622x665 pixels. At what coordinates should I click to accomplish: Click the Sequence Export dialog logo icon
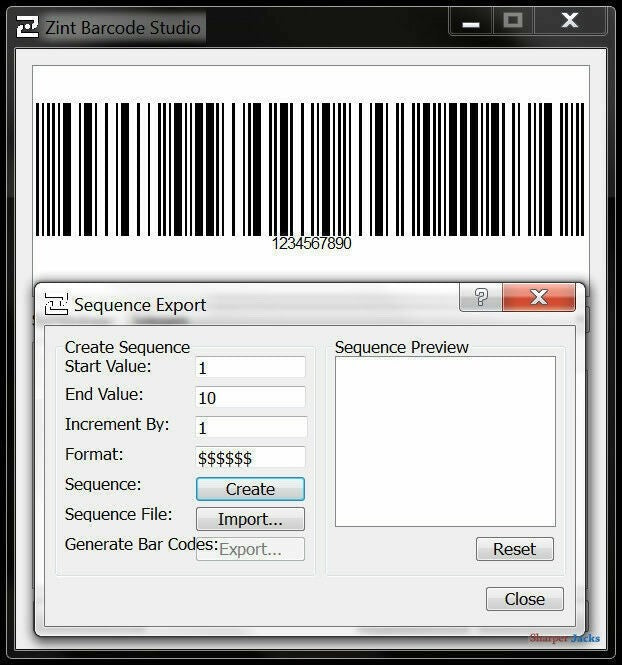(56, 304)
